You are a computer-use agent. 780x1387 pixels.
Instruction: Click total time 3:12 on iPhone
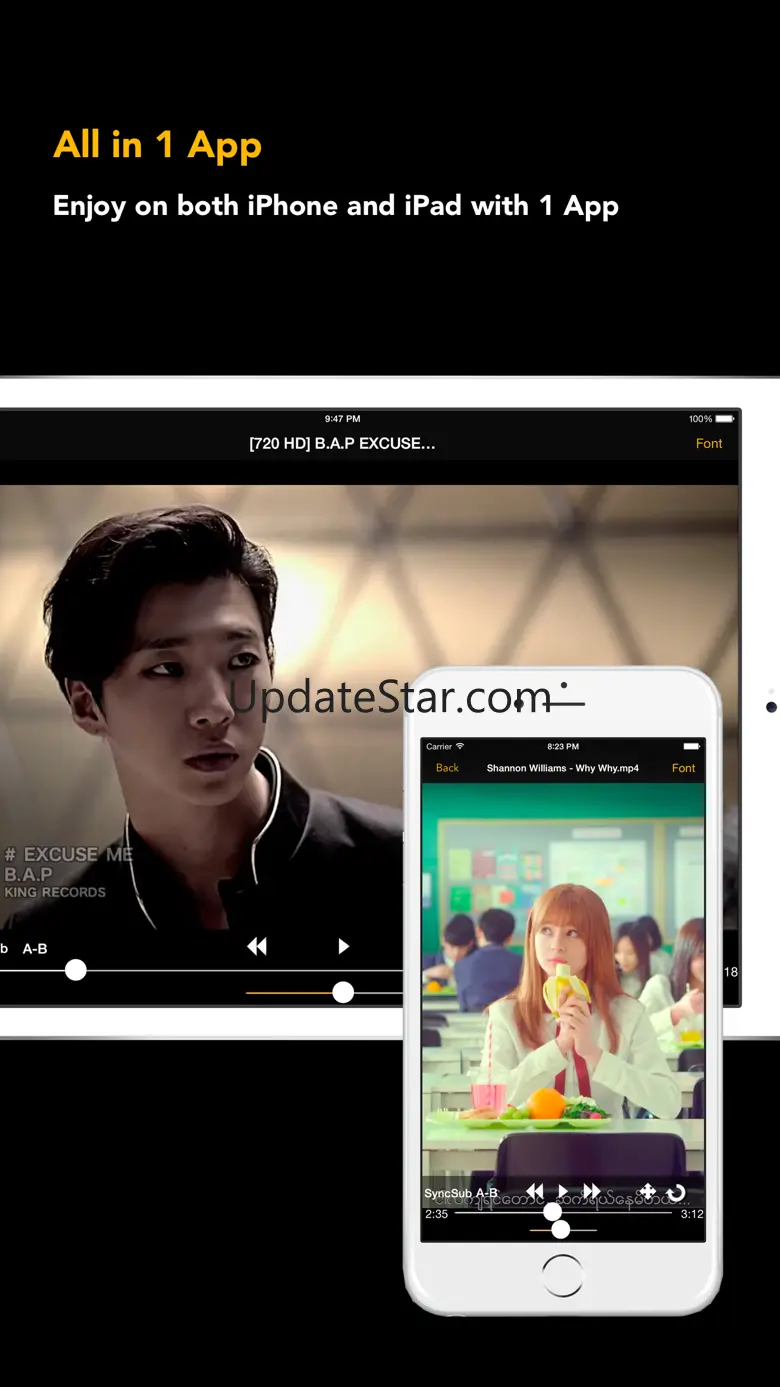(x=692, y=1214)
